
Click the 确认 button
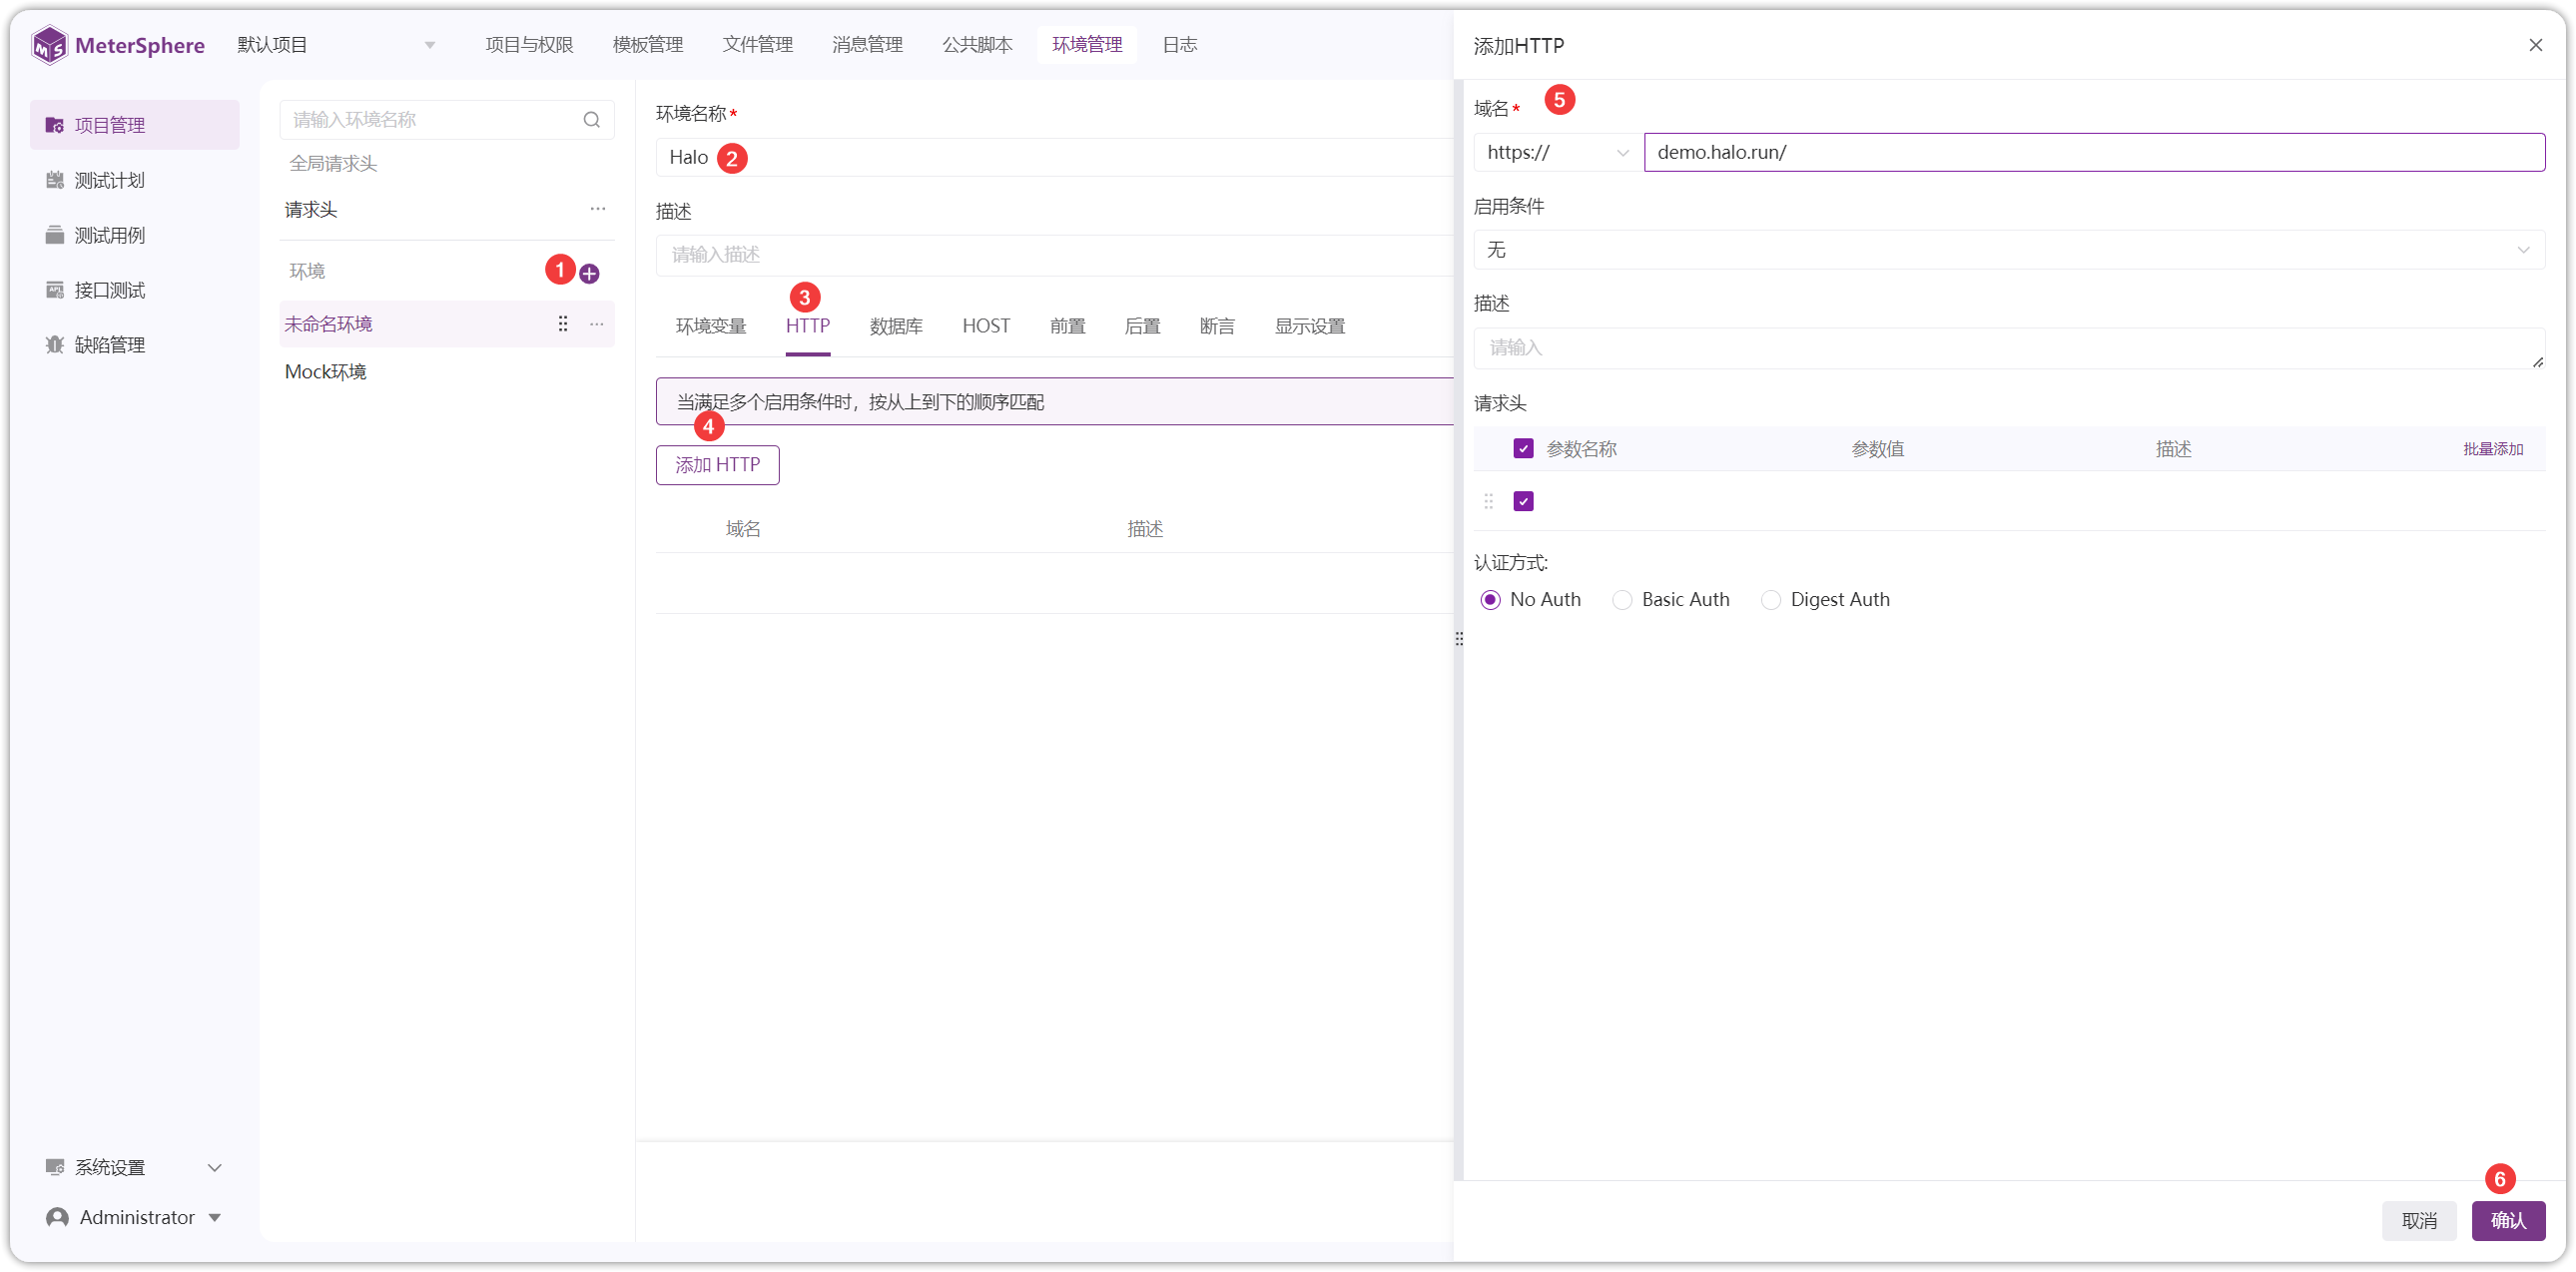click(2508, 1221)
